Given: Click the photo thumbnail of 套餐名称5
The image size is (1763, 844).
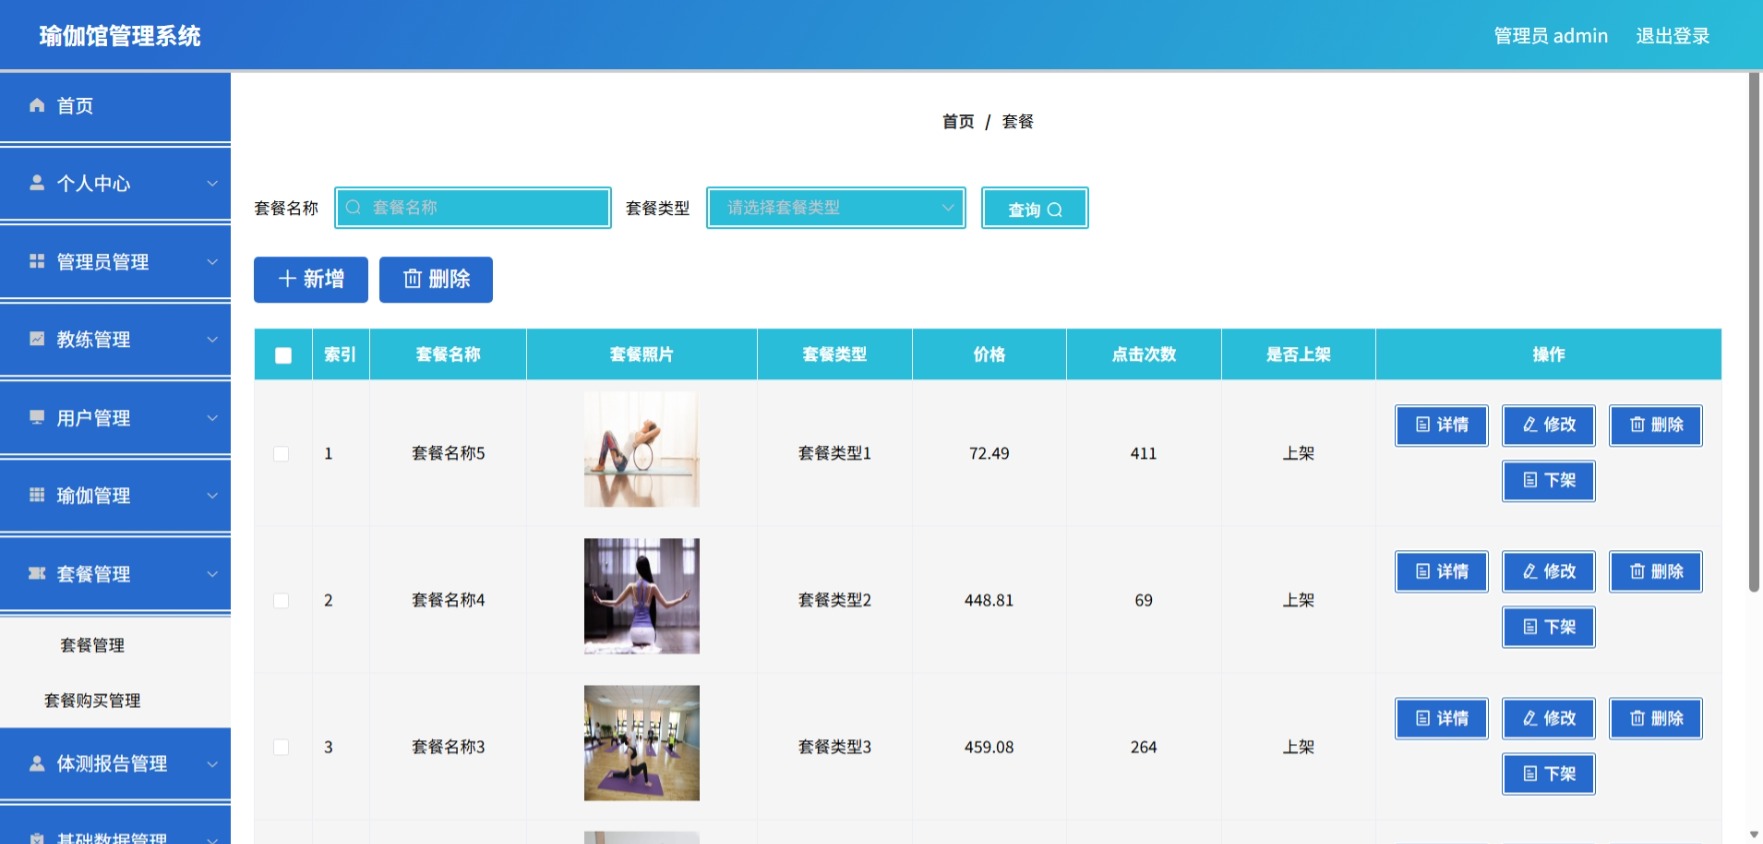Looking at the screenshot, I should 642,449.
